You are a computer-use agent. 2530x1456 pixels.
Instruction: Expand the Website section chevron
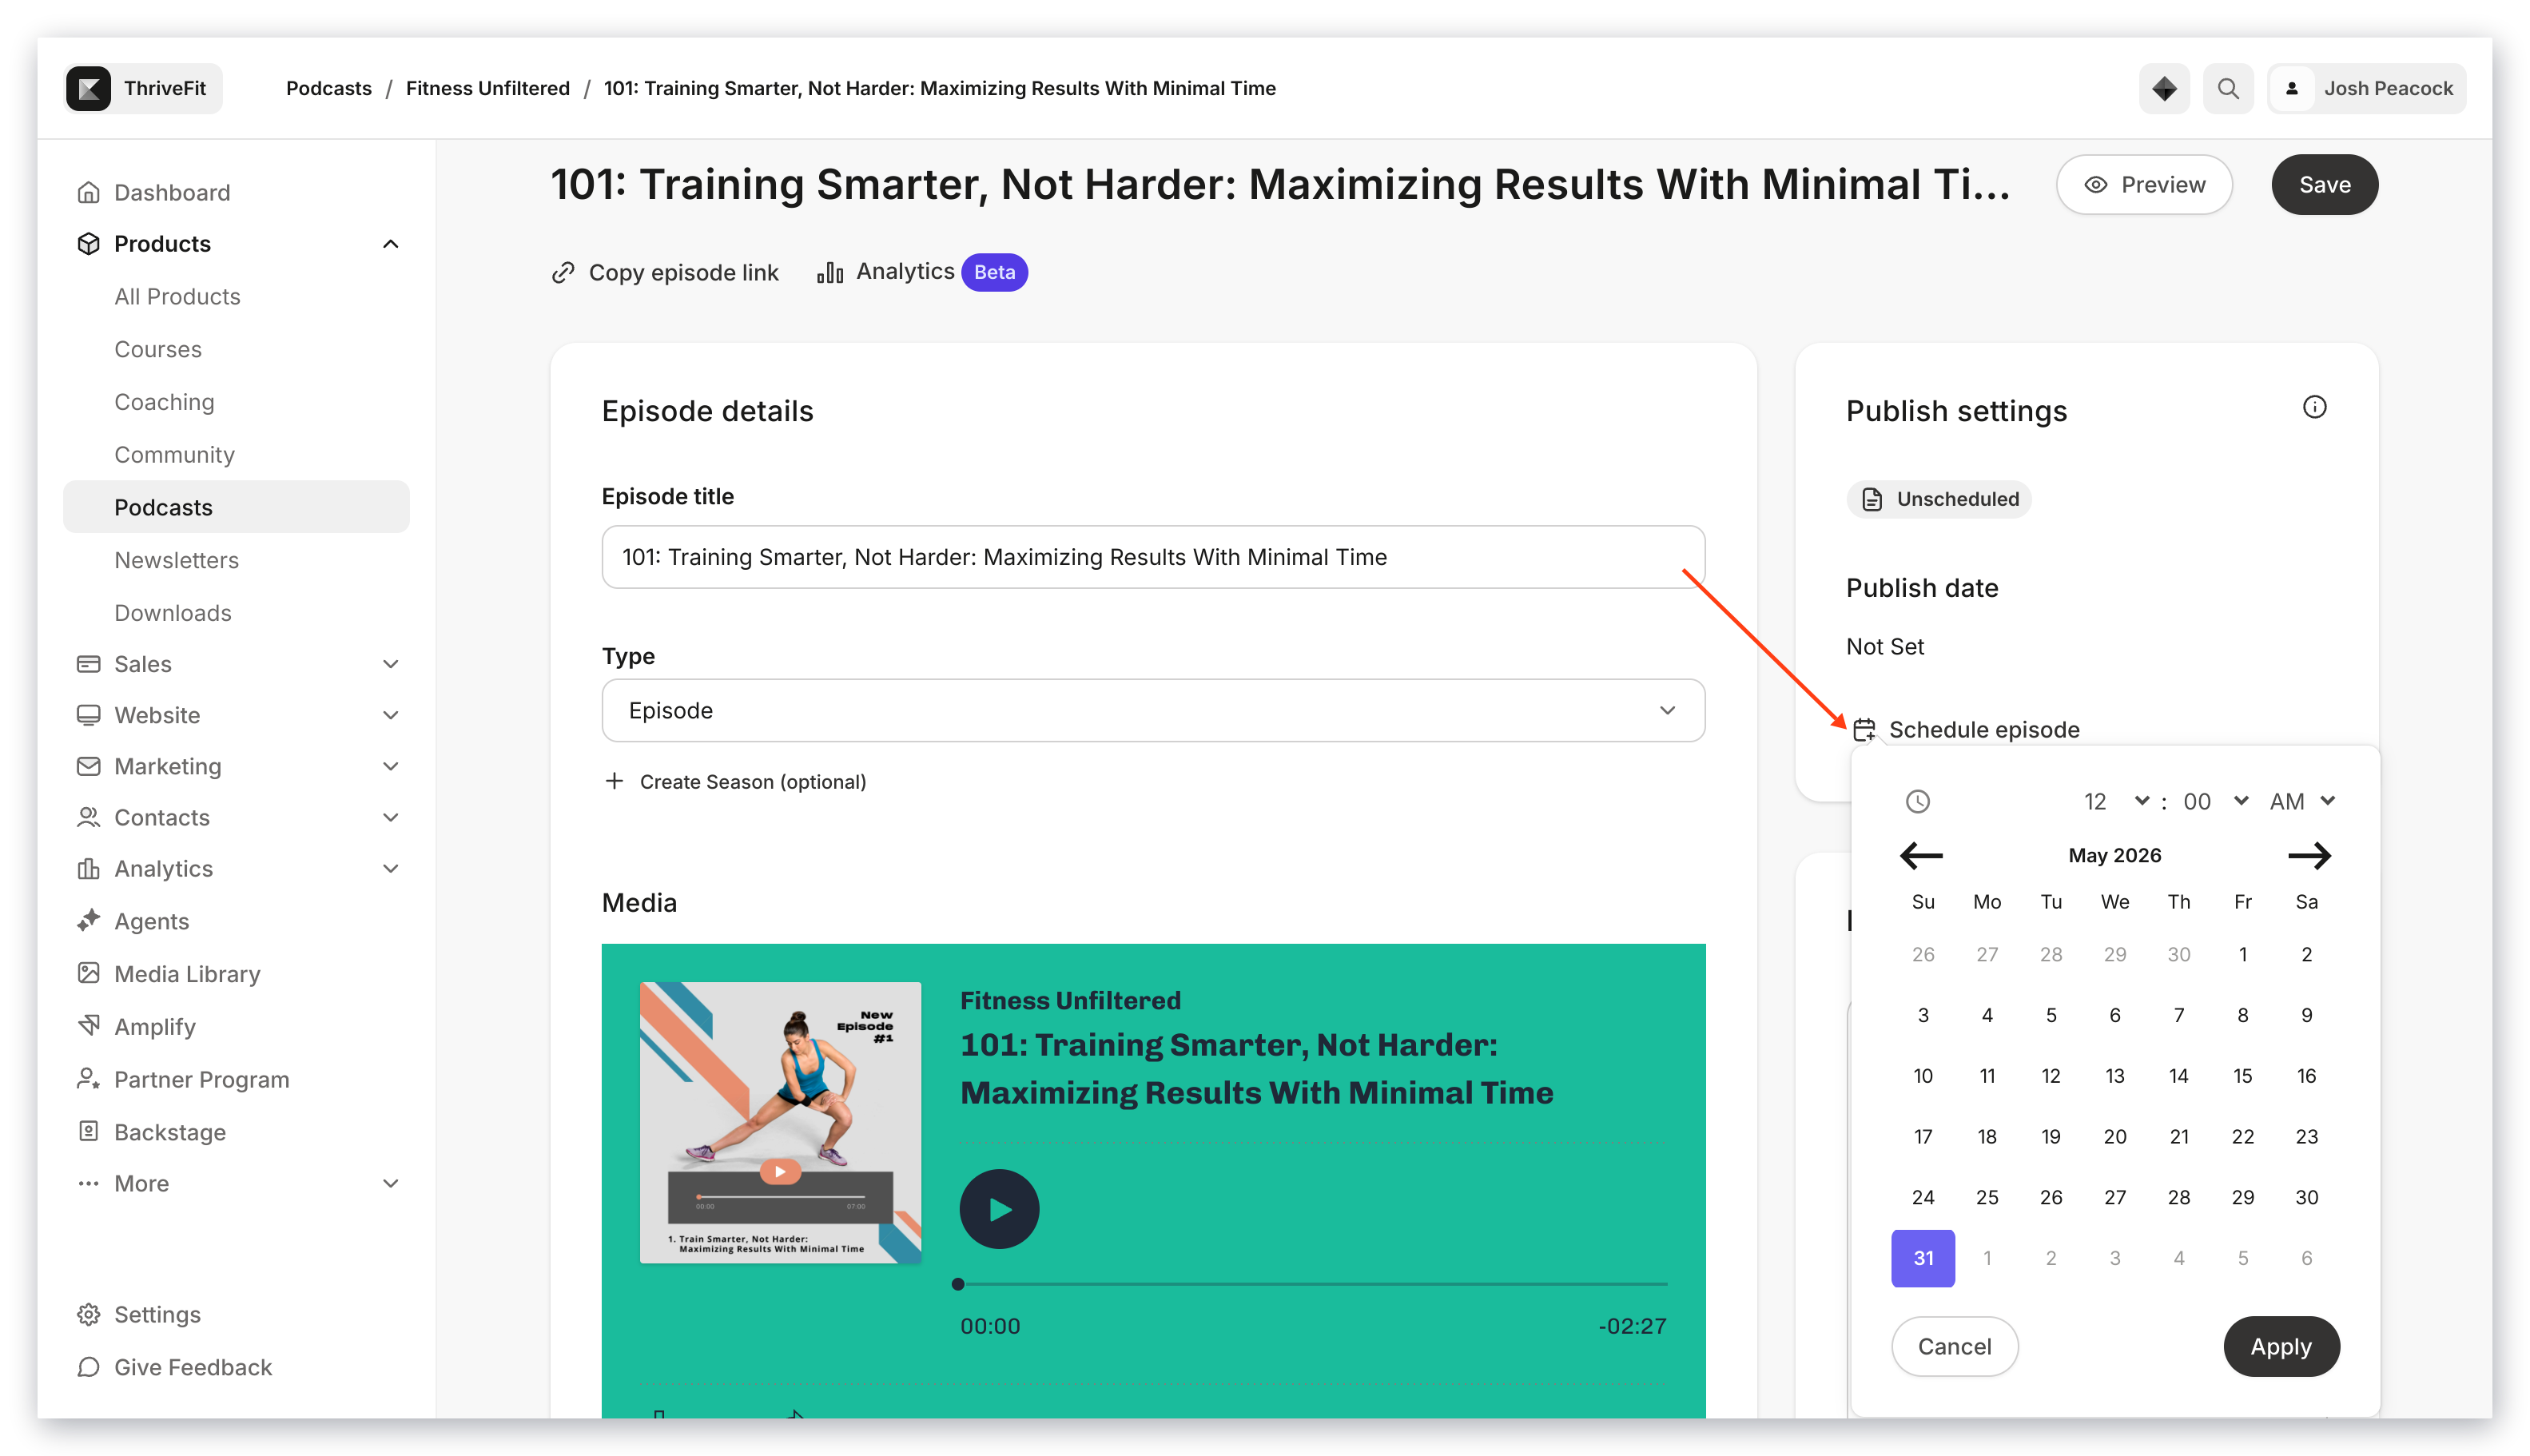[x=390, y=715]
